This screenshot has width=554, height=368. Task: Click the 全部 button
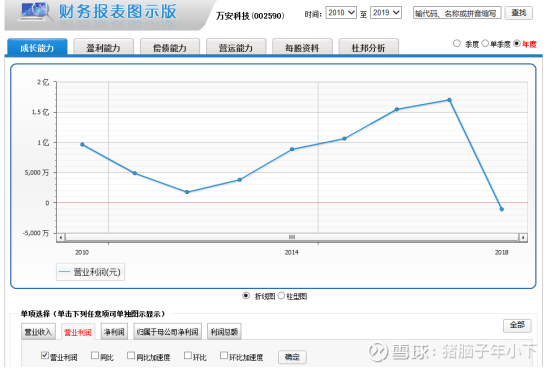pyautogui.click(x=517, y=325)
